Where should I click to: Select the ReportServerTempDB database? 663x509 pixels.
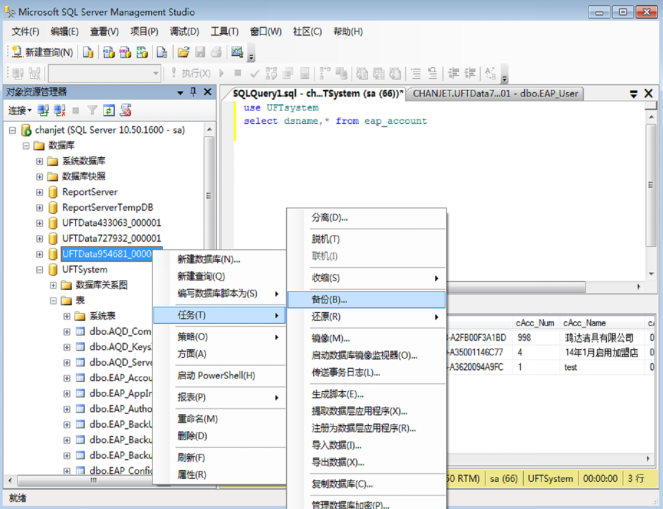tap(107, 208)
